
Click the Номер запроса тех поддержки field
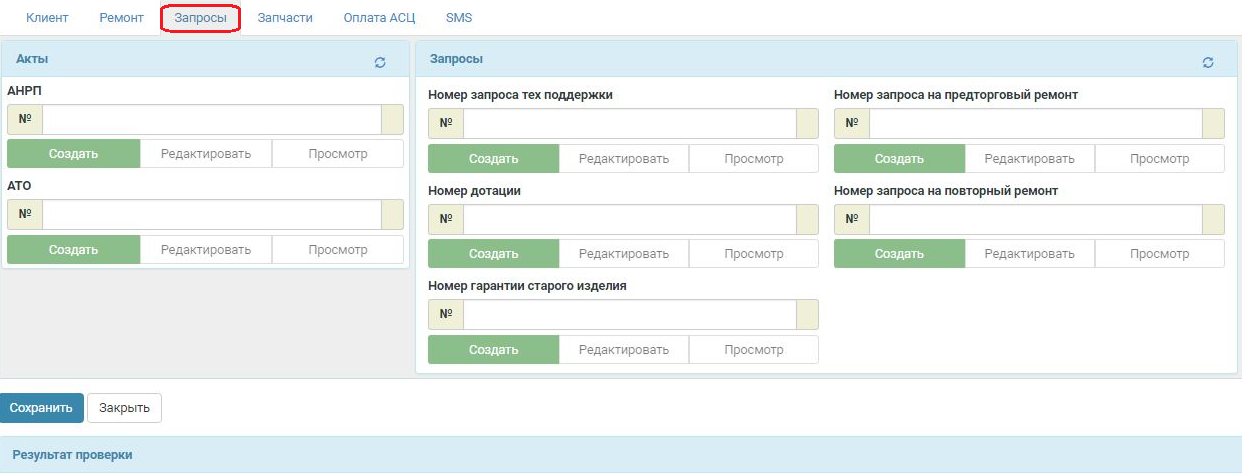pyautogui.click(x=630, y=124)
